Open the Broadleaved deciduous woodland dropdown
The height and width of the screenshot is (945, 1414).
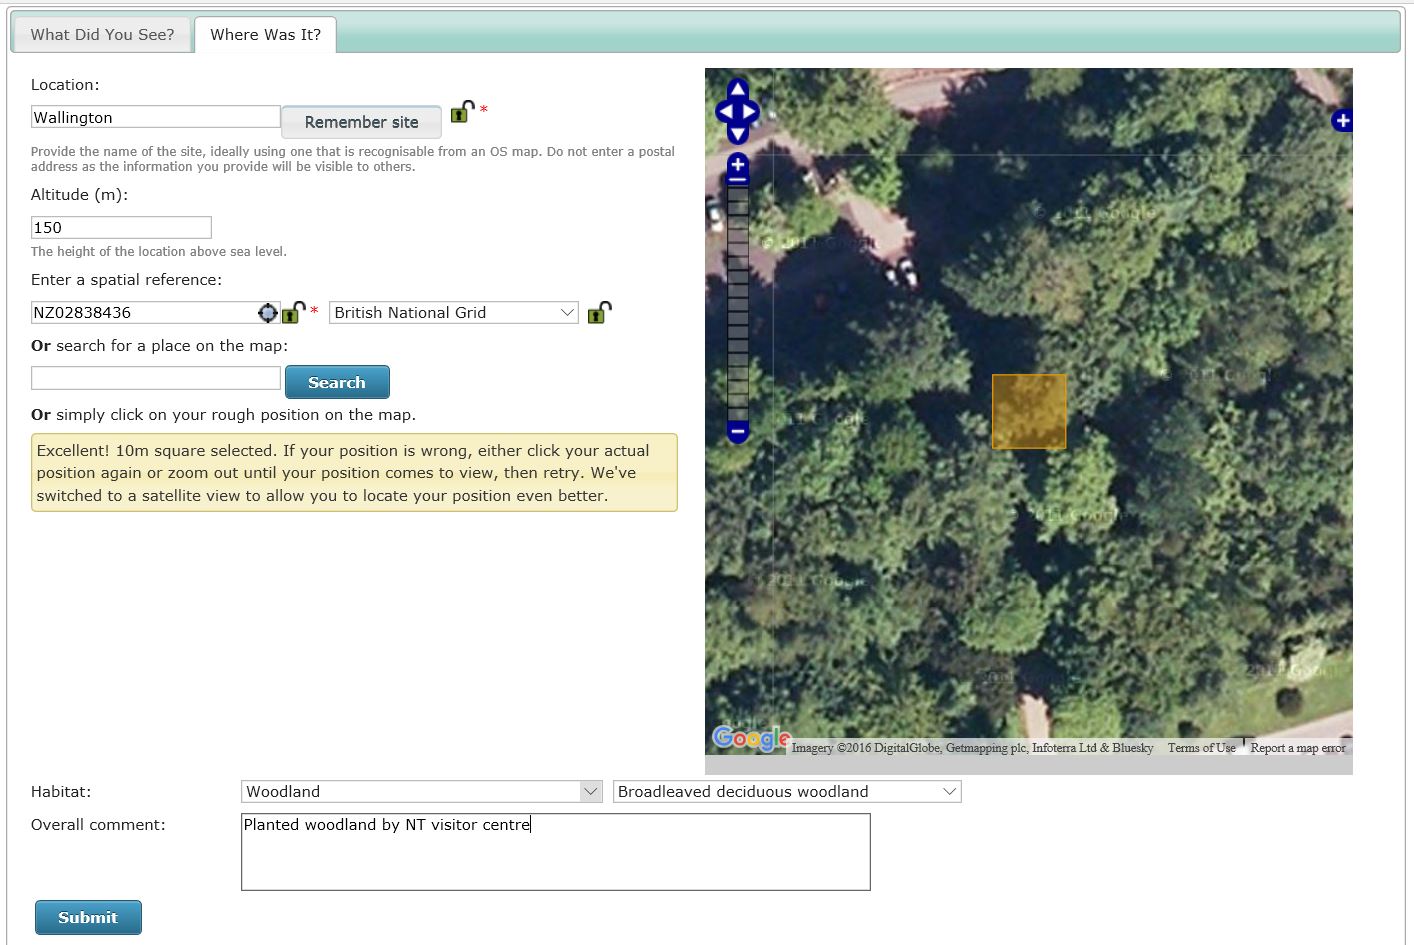(787, 792)
